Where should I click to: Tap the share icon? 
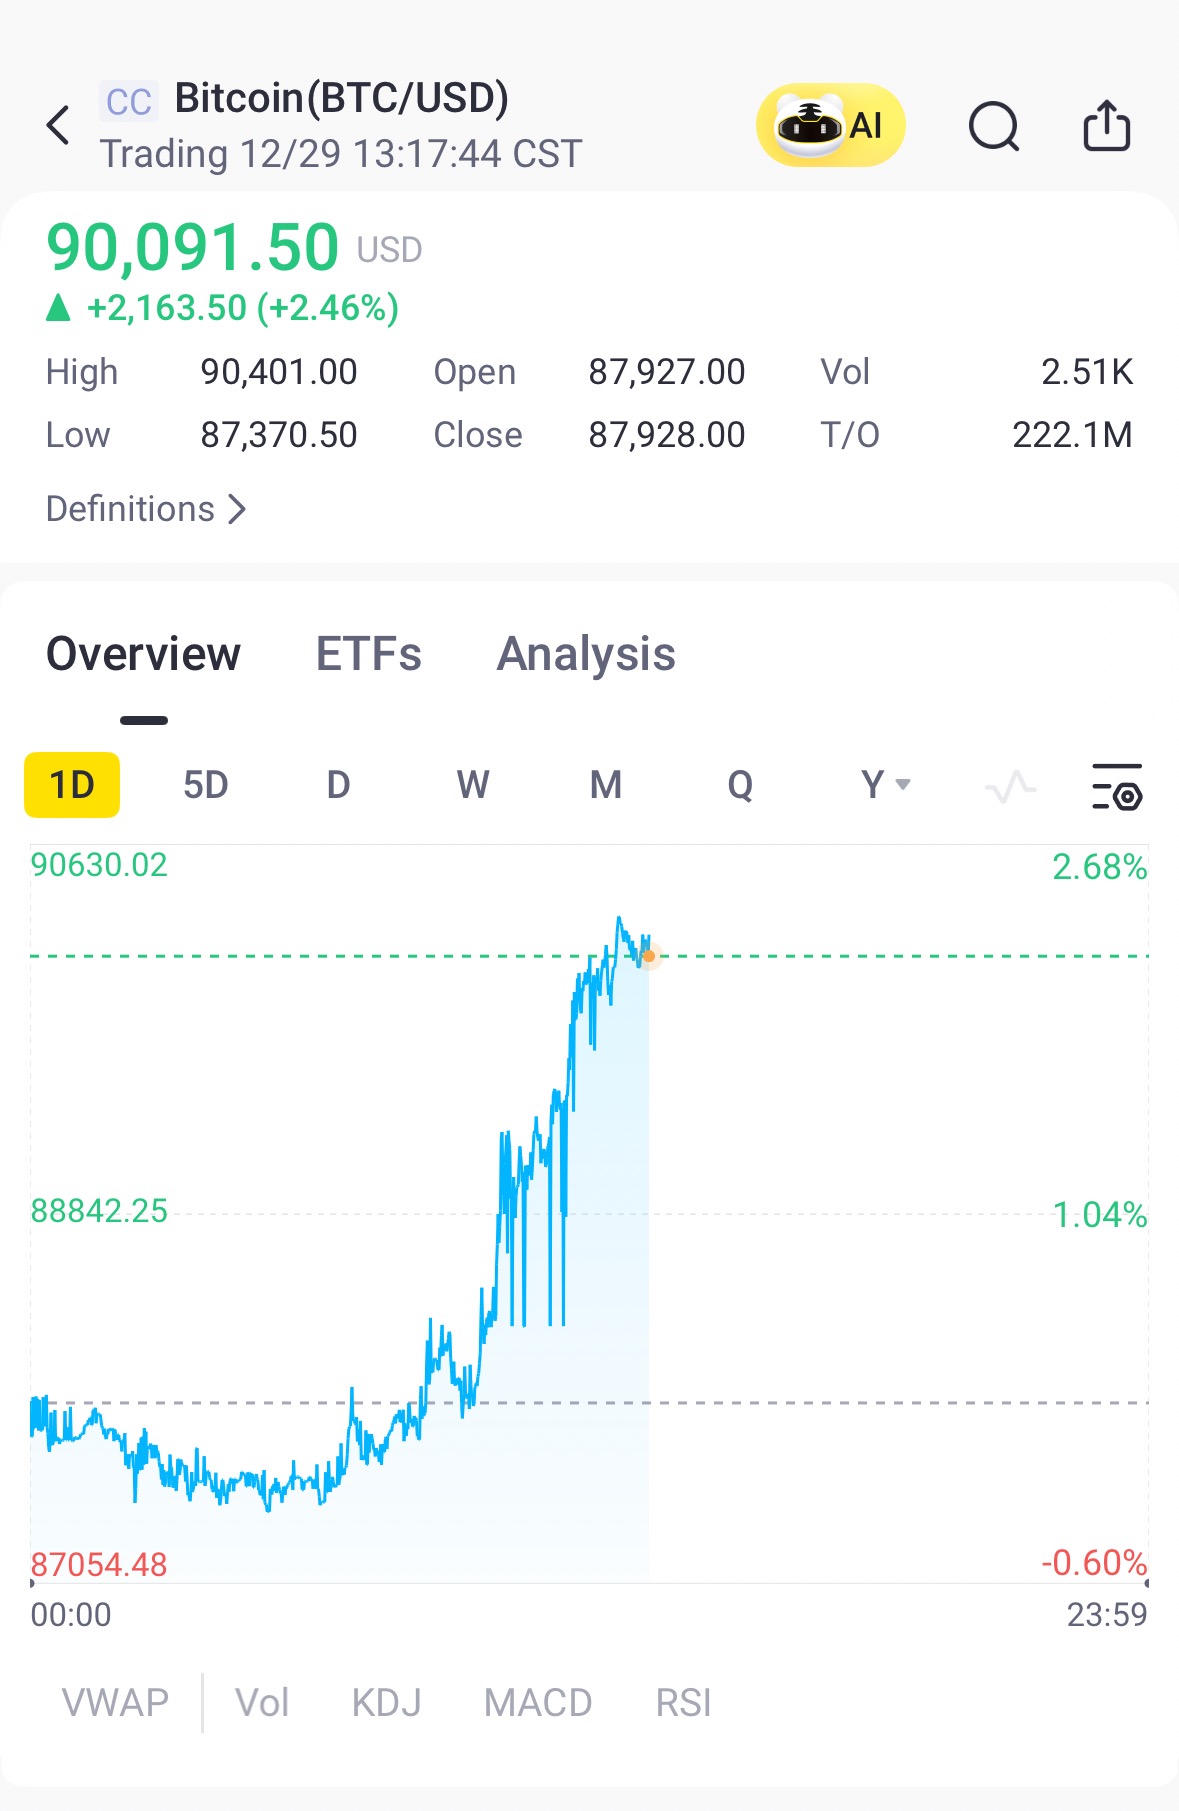(1107, 126)
